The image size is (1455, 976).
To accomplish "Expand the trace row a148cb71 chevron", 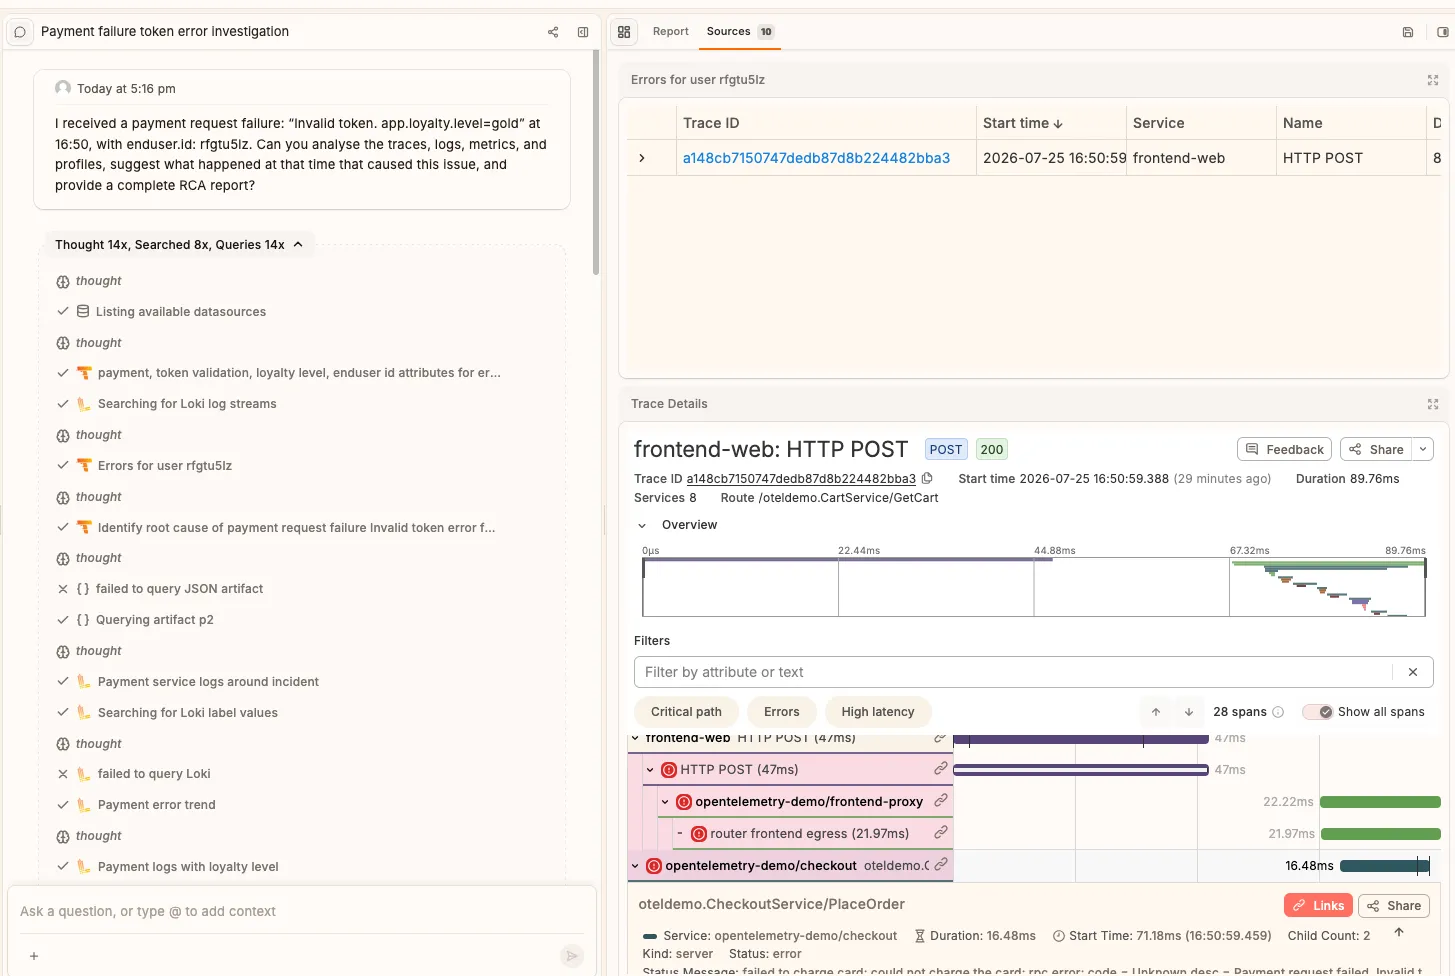I will point(642,158).
